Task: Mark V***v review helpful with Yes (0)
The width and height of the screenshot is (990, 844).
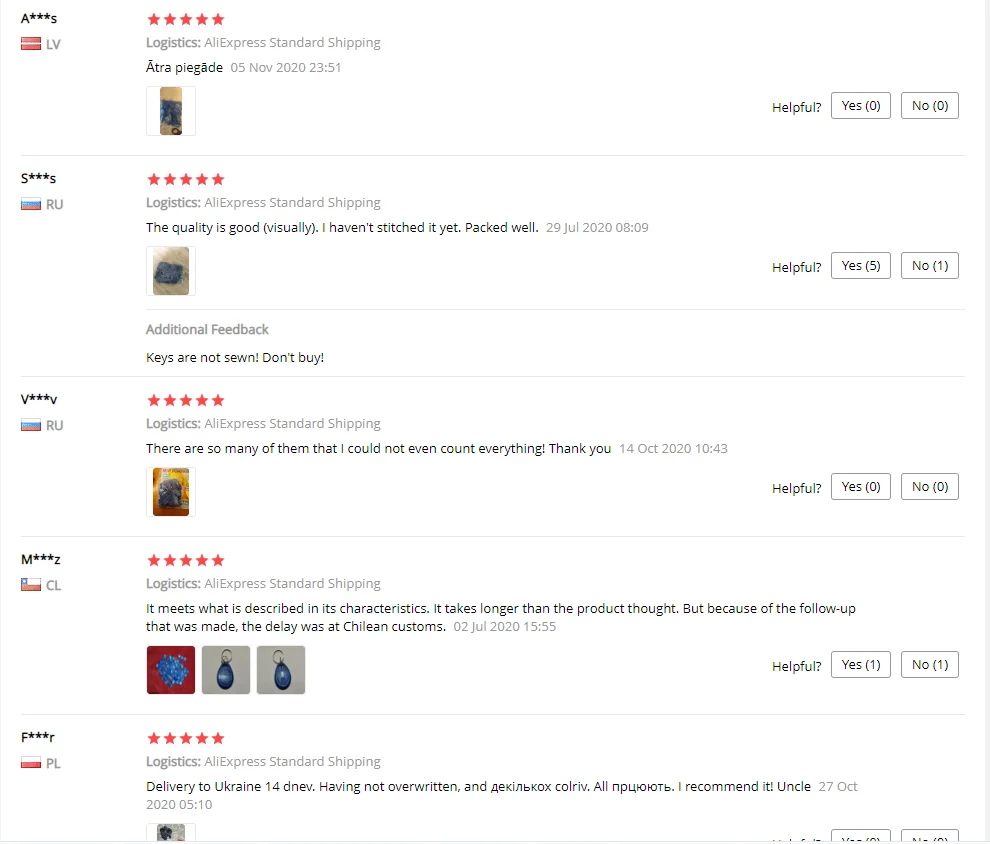Action: tap(861, 487)
